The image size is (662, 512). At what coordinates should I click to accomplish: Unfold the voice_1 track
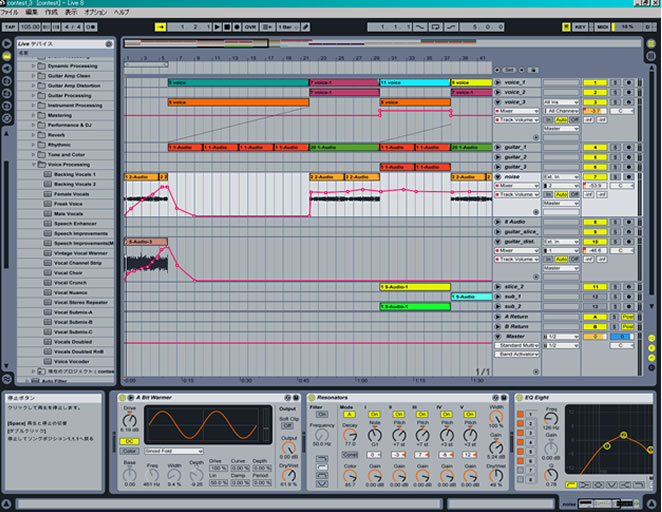click(498, 83)
